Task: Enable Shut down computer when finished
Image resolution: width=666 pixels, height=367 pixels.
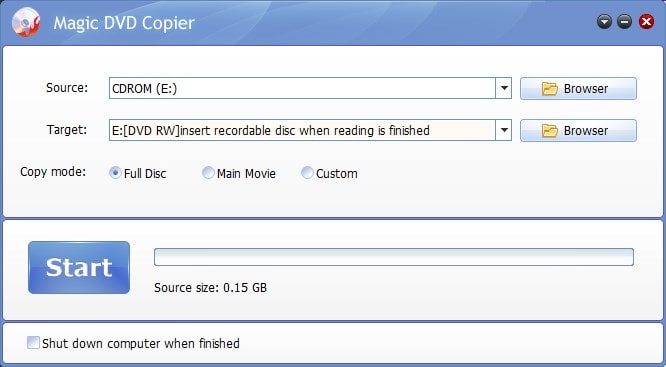Action: click(33, 343)
